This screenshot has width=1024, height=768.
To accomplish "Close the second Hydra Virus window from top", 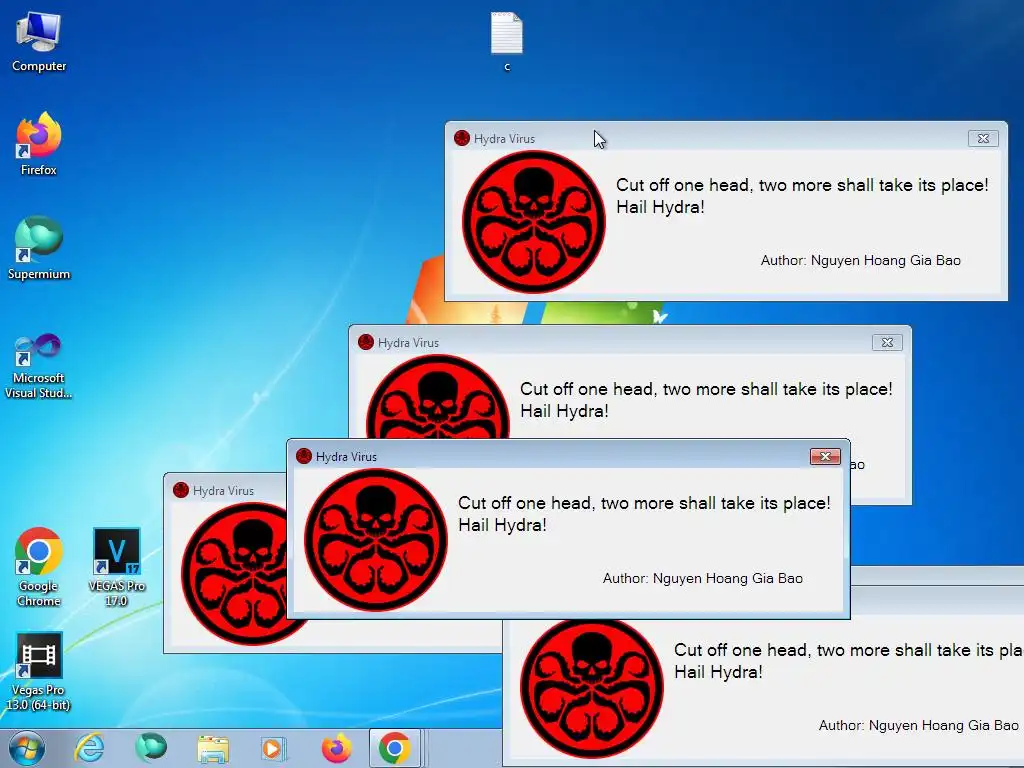I will [887, 342].
